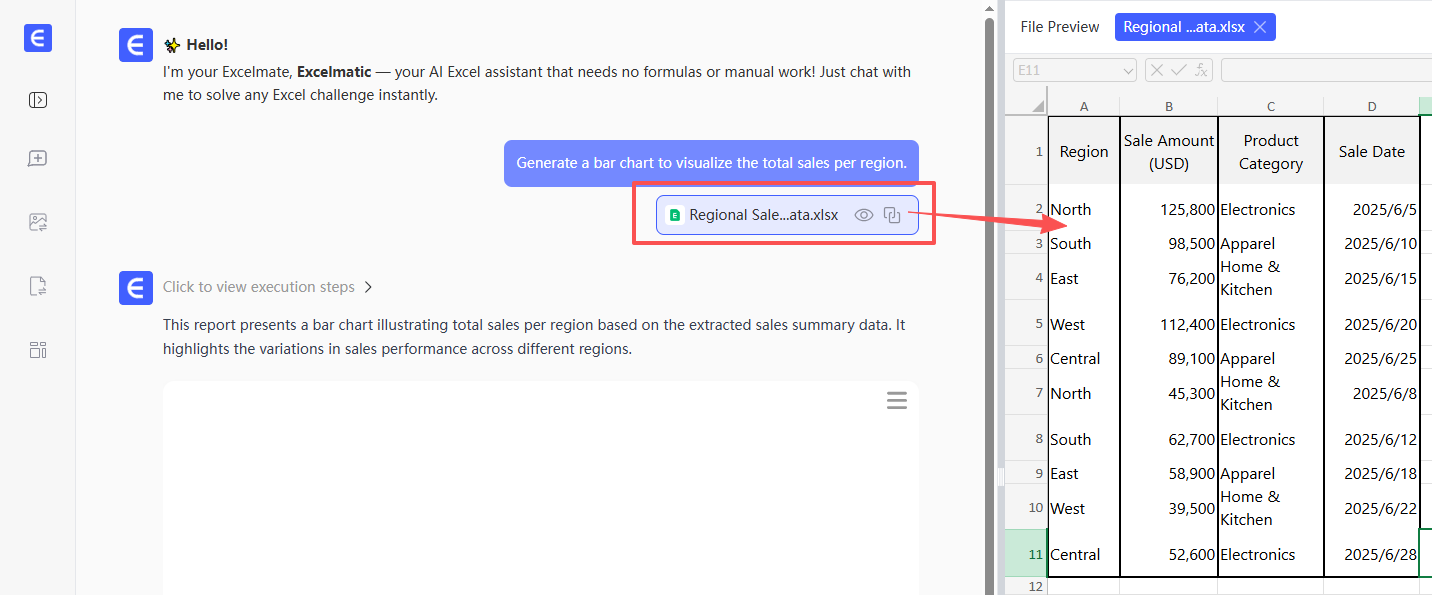Screen dimensions: 1432x595
Task: Open the chart hamburger menu
Action: click(897, 401)
